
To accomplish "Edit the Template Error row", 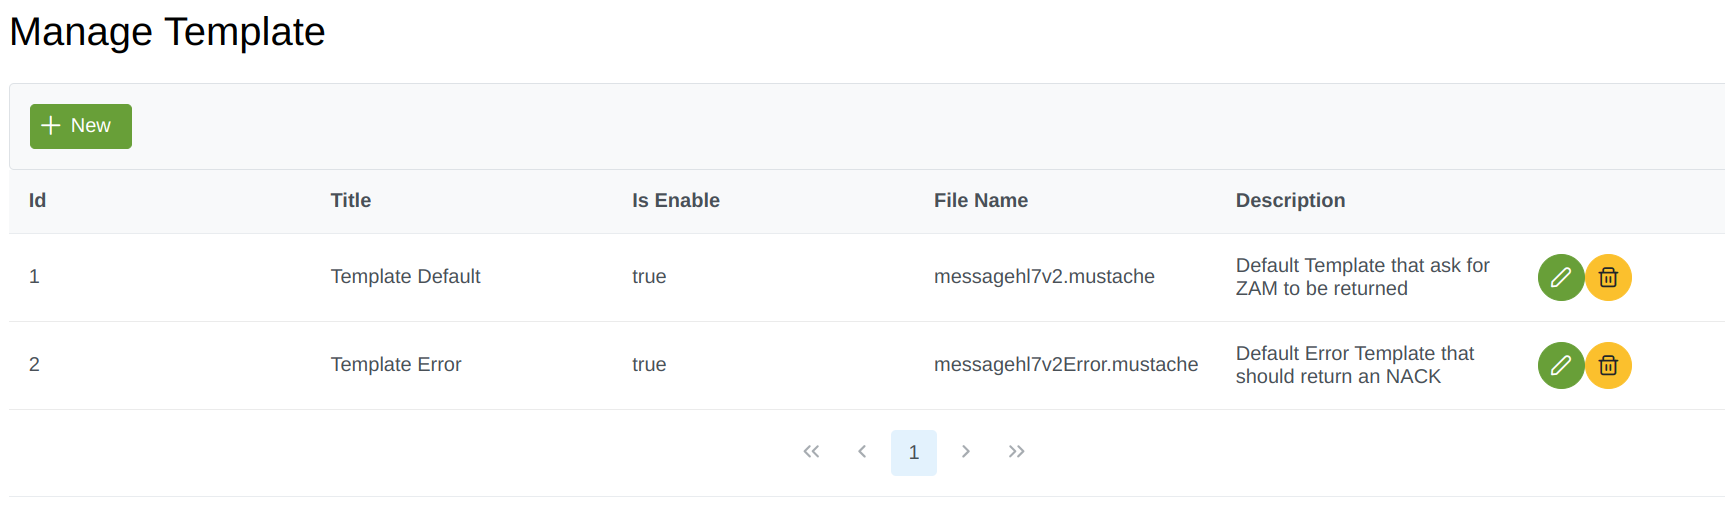I will click(x=1560, y=366).
